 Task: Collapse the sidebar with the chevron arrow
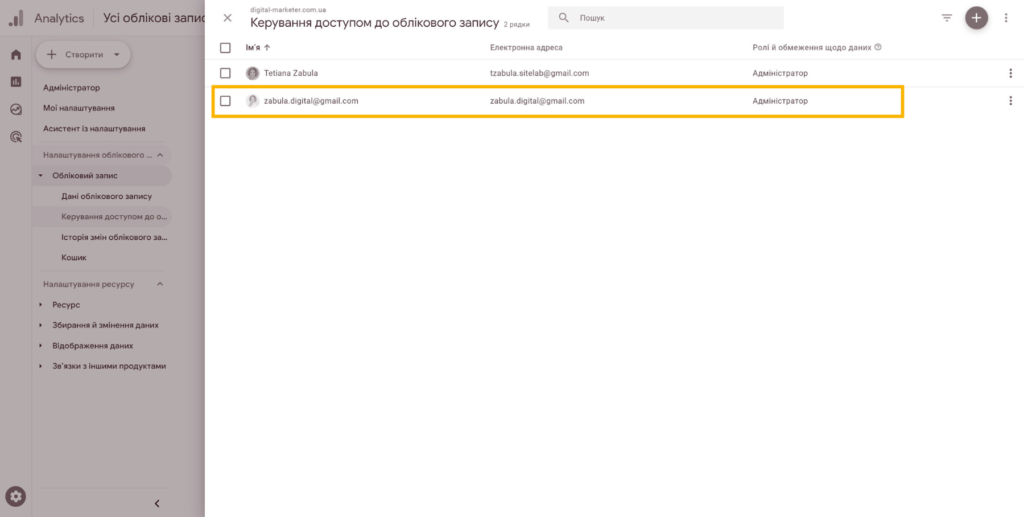point(157,503)
